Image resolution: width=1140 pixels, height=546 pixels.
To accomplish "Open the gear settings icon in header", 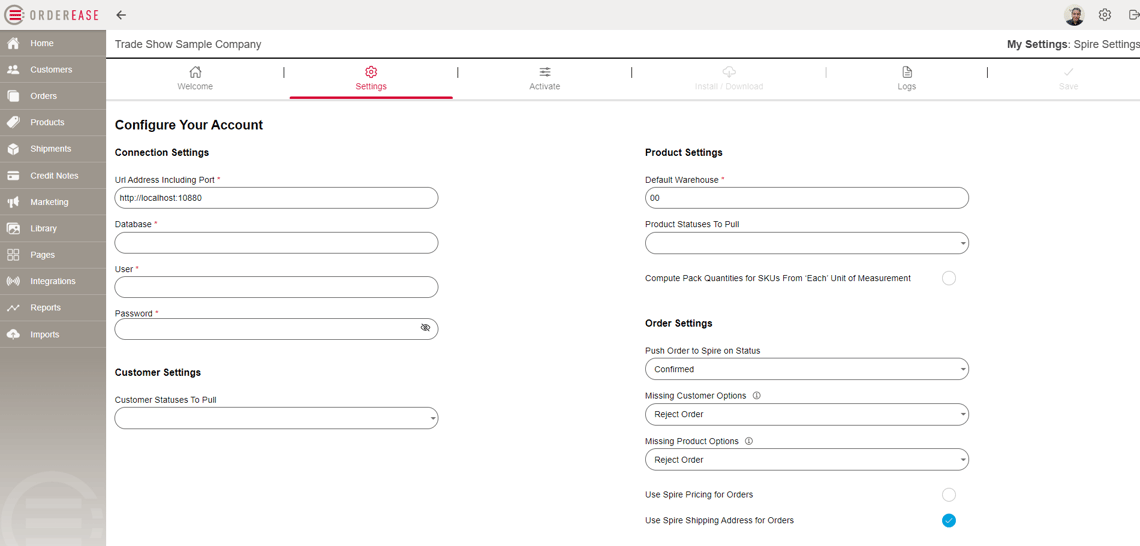I will pyautogui.click(x=1104, y=15).
